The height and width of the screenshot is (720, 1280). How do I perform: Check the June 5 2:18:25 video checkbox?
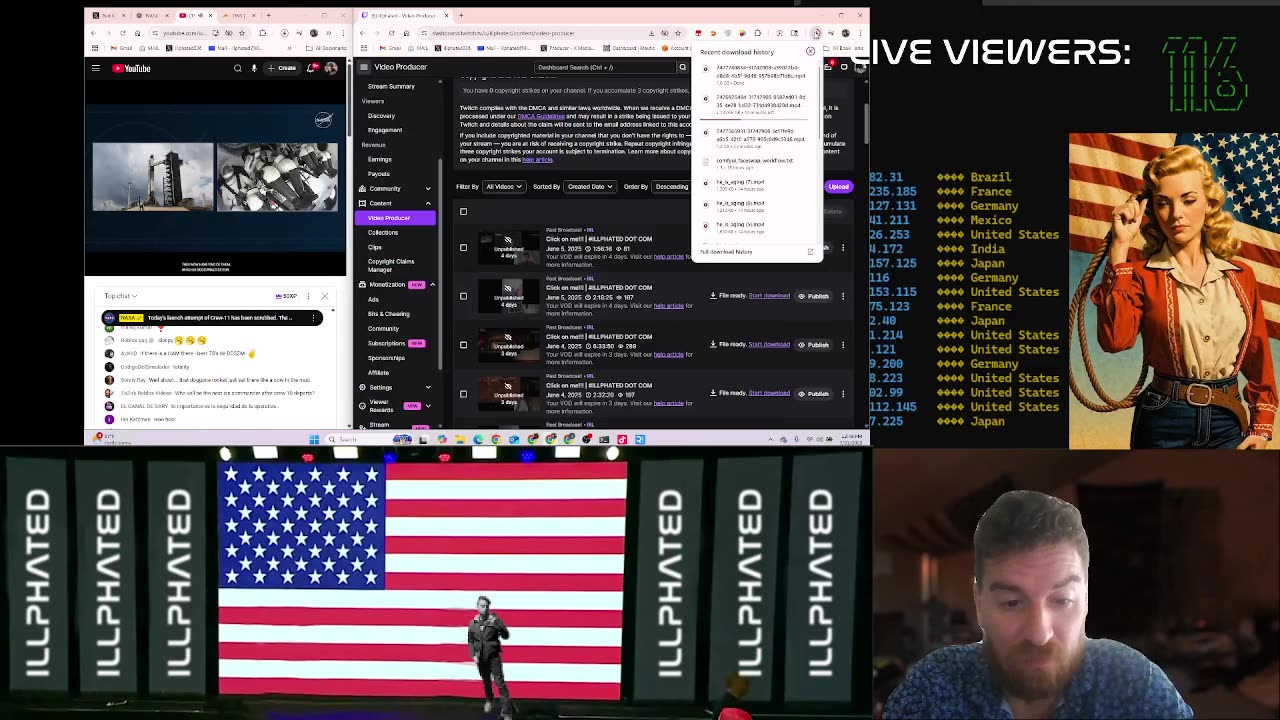click(x=463, y=296)
